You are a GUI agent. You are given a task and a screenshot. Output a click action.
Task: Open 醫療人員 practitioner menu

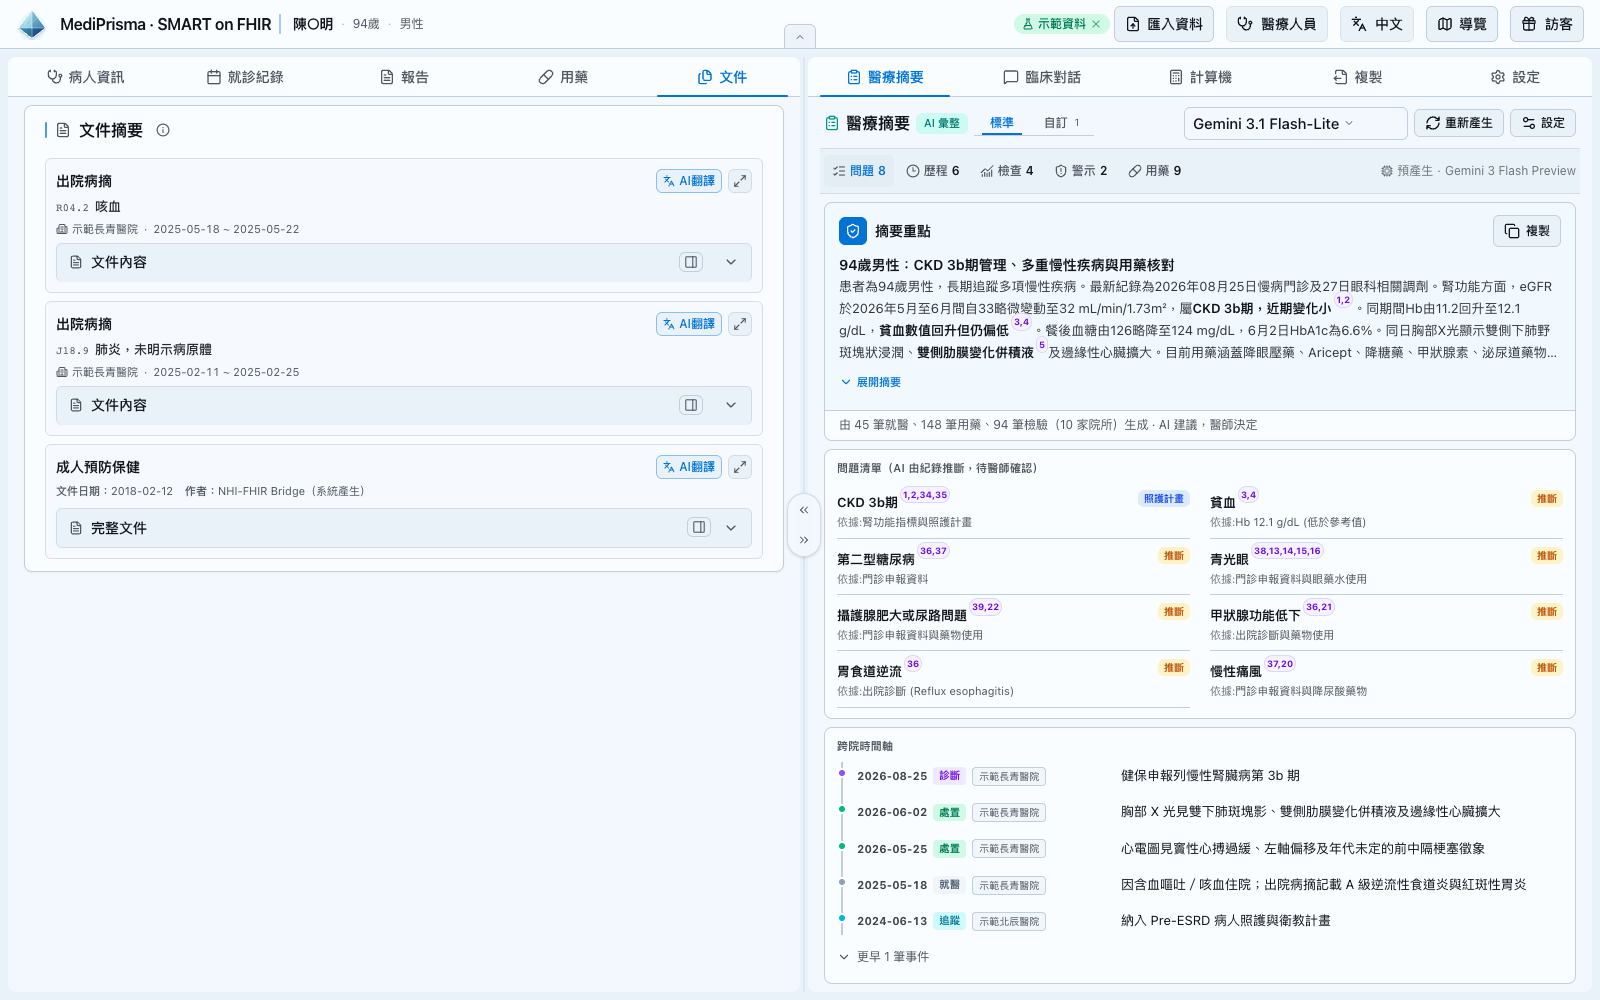[x=1277, y=24]
